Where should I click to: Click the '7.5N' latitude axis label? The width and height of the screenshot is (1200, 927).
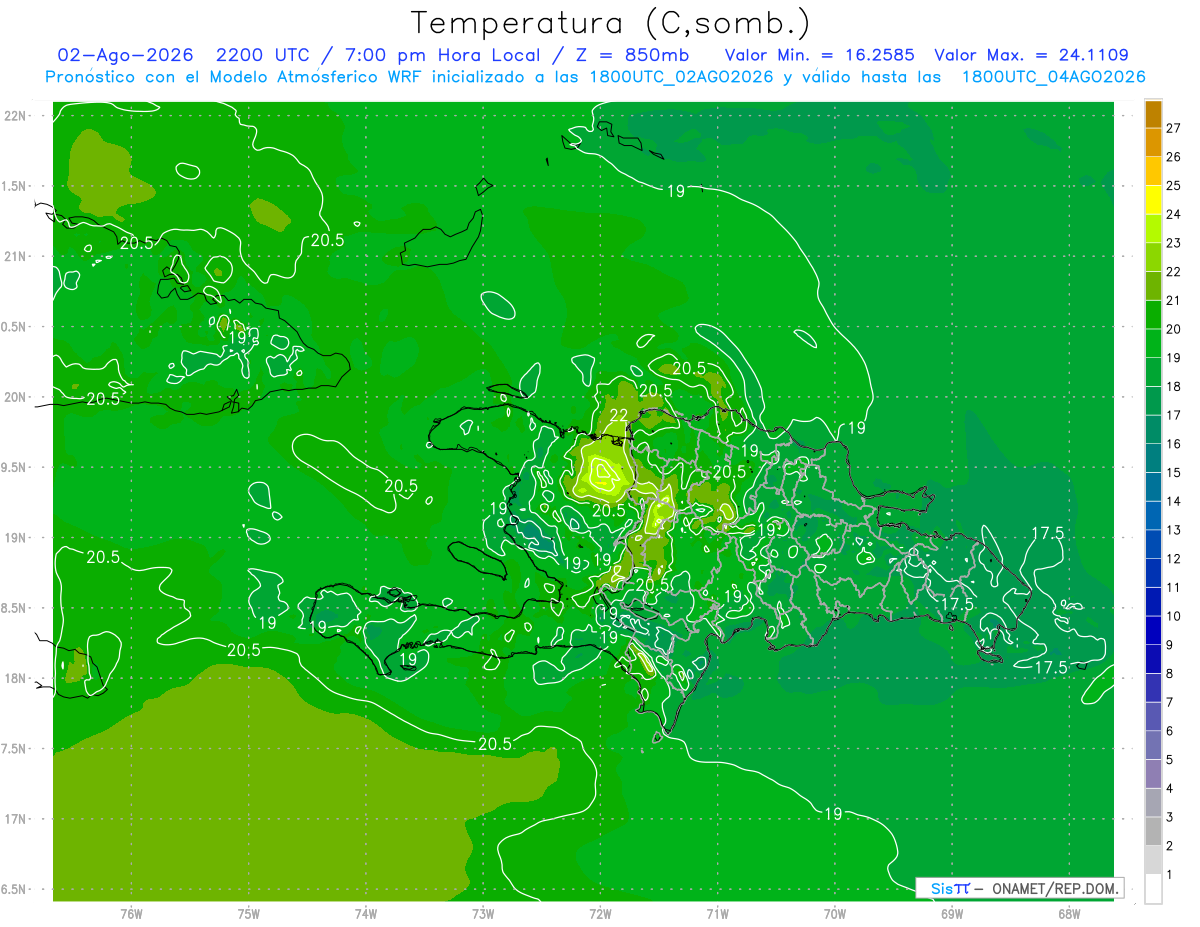tap(15, 749)
